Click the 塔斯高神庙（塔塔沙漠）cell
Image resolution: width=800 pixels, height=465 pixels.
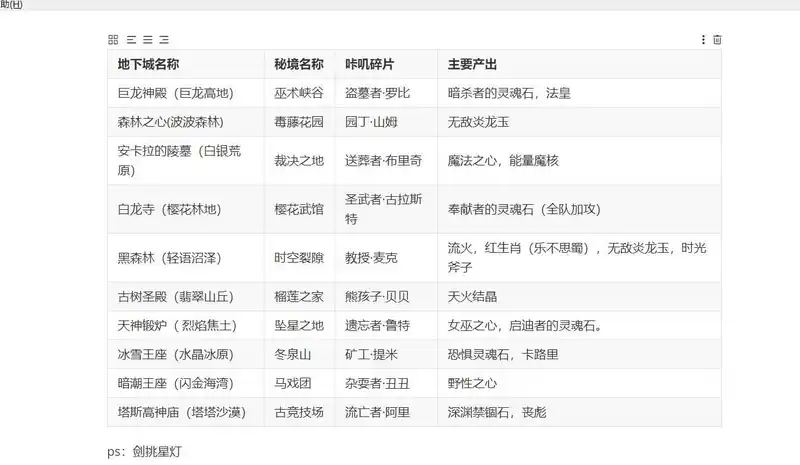click(x=186, y=412)
